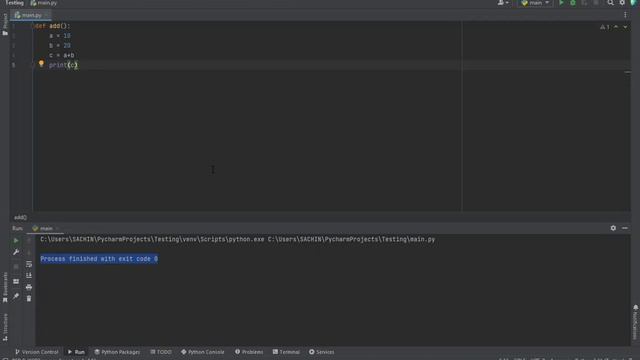Open the Terminal tool window
The image size is (640, 360).
[286, 352]
